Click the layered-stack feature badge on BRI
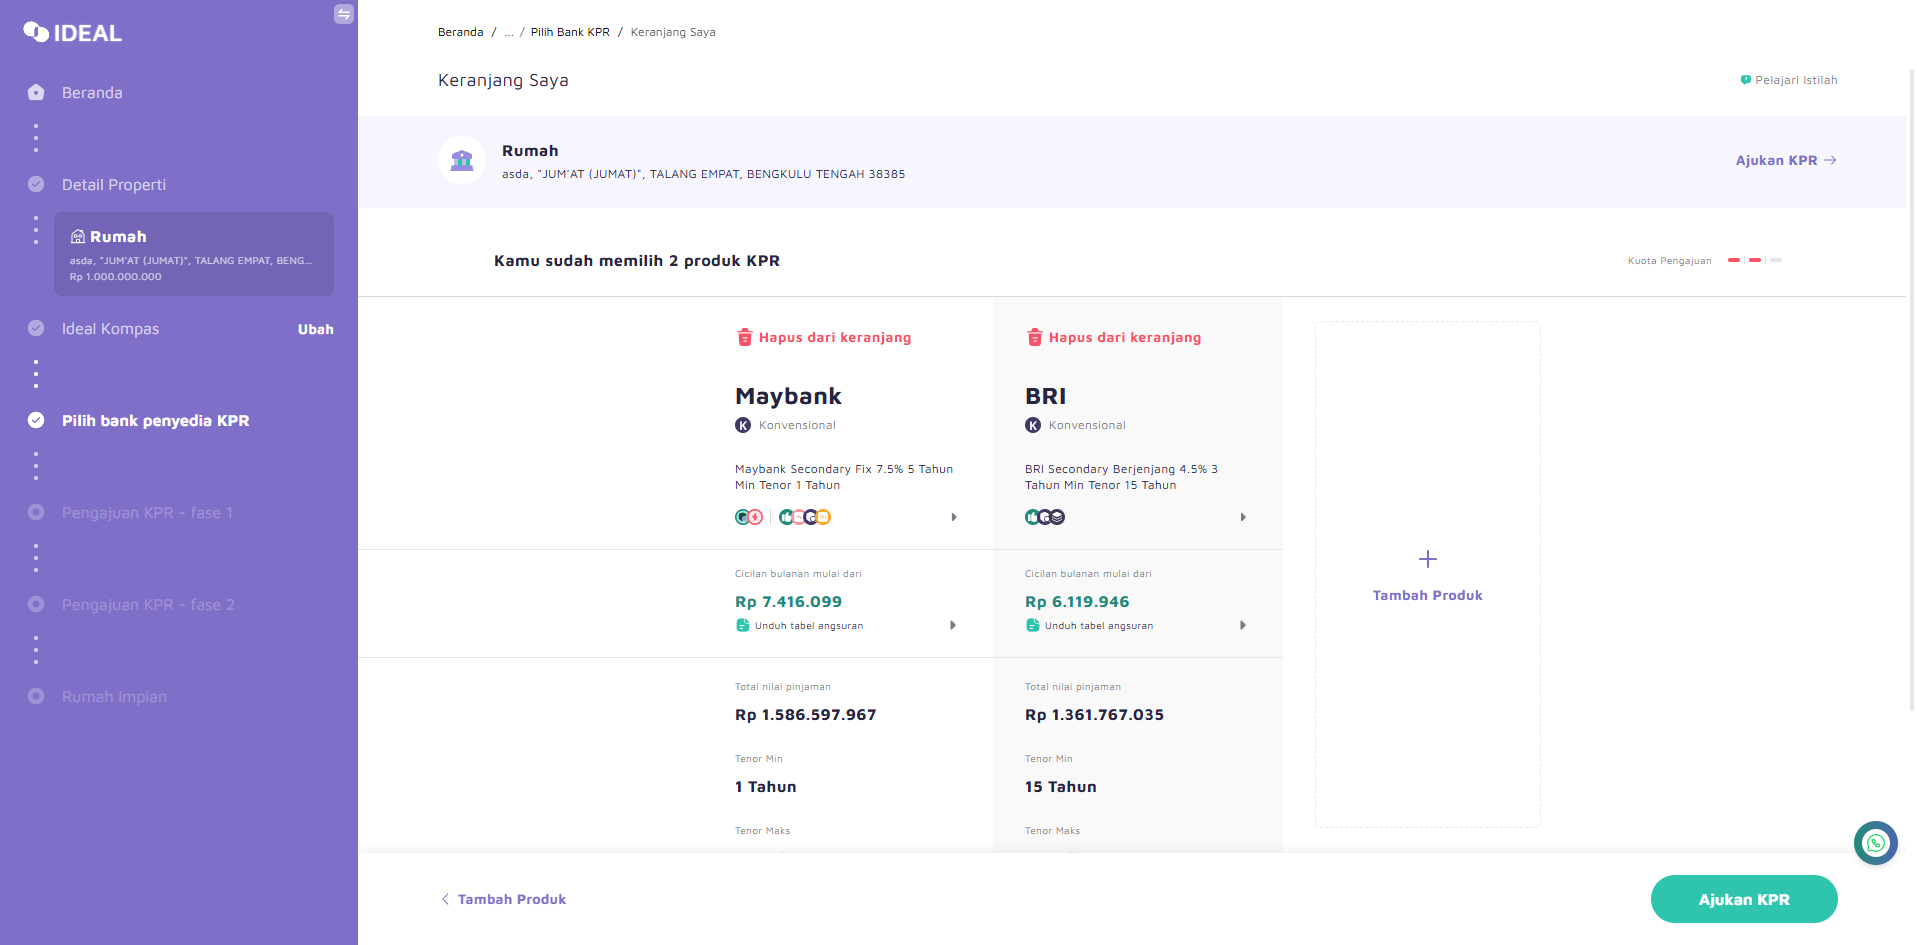The image size is (1917, 945). (x=1058, y=517)
